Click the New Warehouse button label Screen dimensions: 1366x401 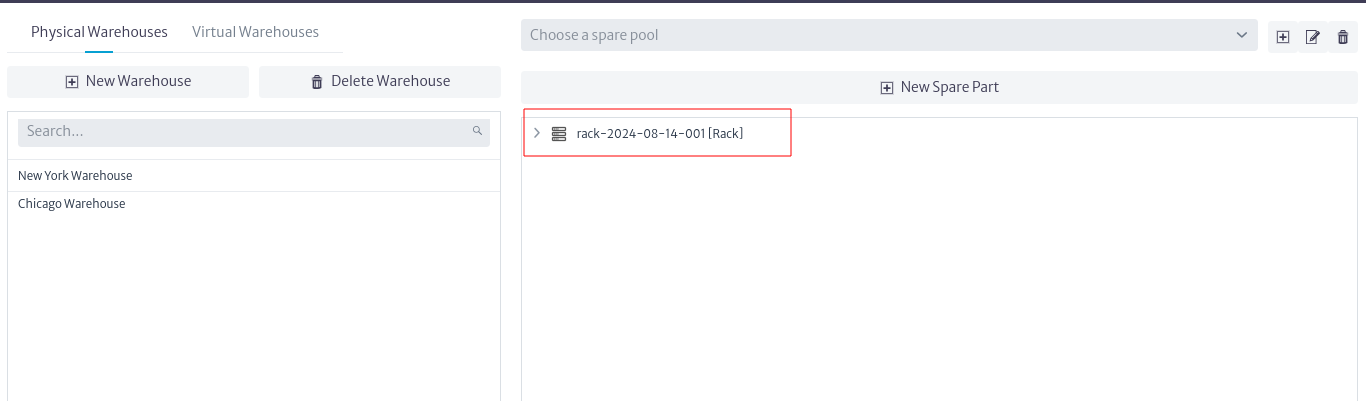(138, 81)
